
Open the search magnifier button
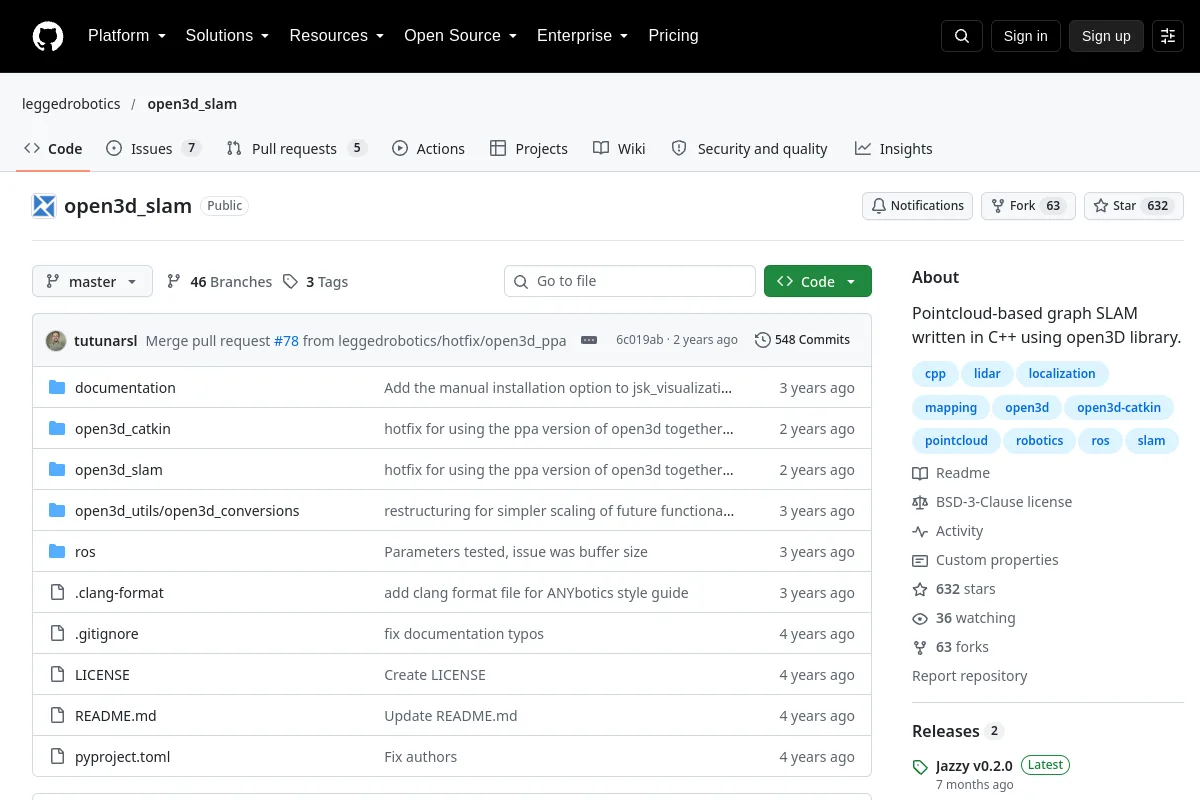962,36
